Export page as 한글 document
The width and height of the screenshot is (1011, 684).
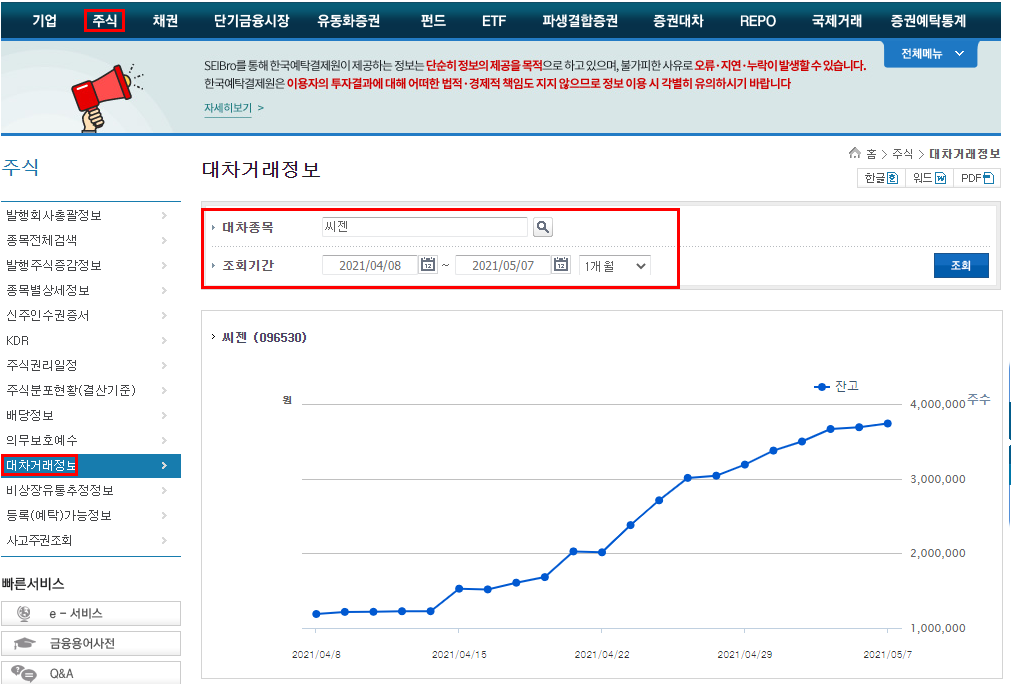[x=881, y=178]
